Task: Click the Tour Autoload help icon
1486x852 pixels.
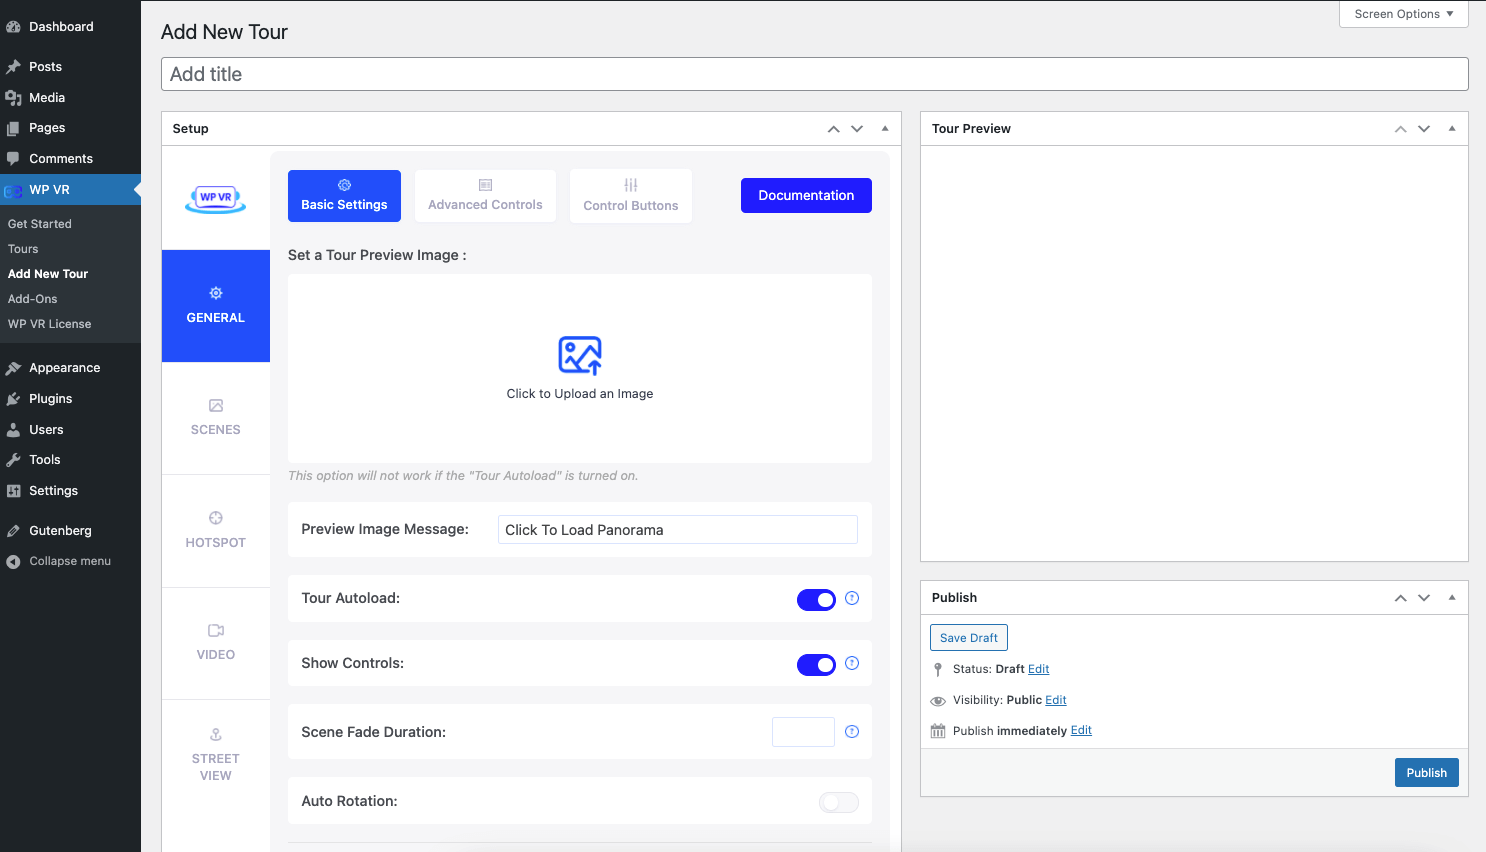Action: [x=852, y=598]
